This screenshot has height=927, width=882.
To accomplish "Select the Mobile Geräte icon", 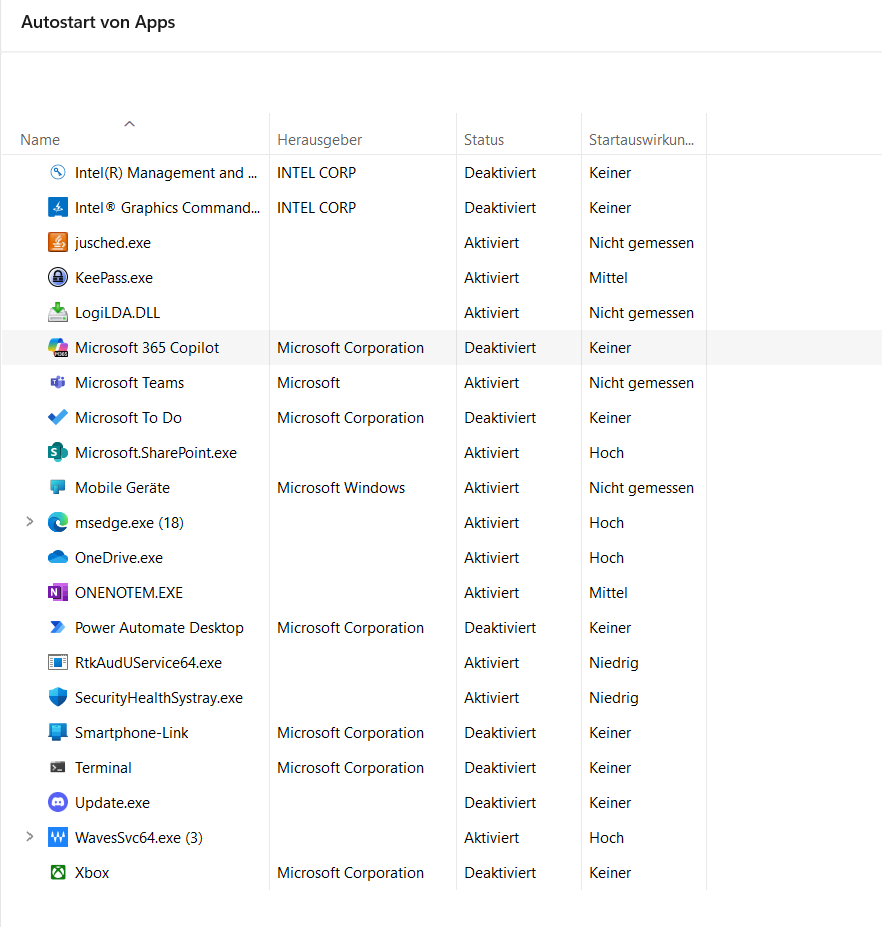I will (57, 487).
